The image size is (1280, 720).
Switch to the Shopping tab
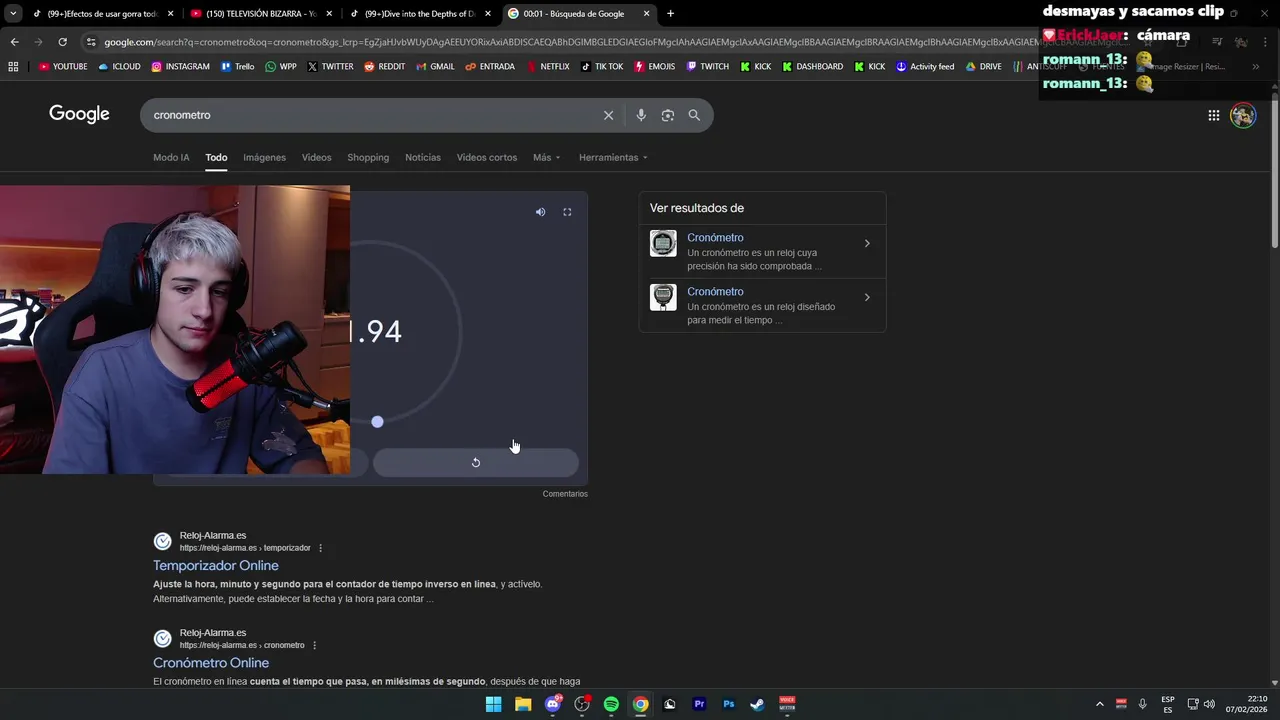pos(368,157)
